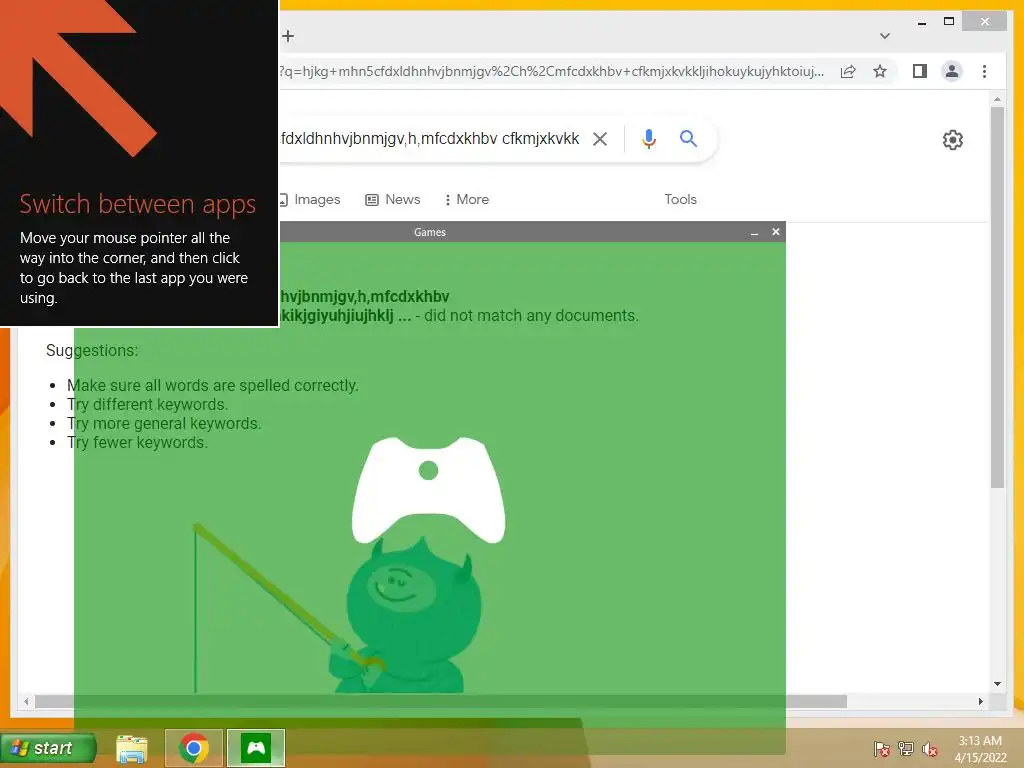The width and height of the screenshot is (1024, 768).
Task: Open a new Chrome tab with plus button
Action: click(x=288, y=36)
